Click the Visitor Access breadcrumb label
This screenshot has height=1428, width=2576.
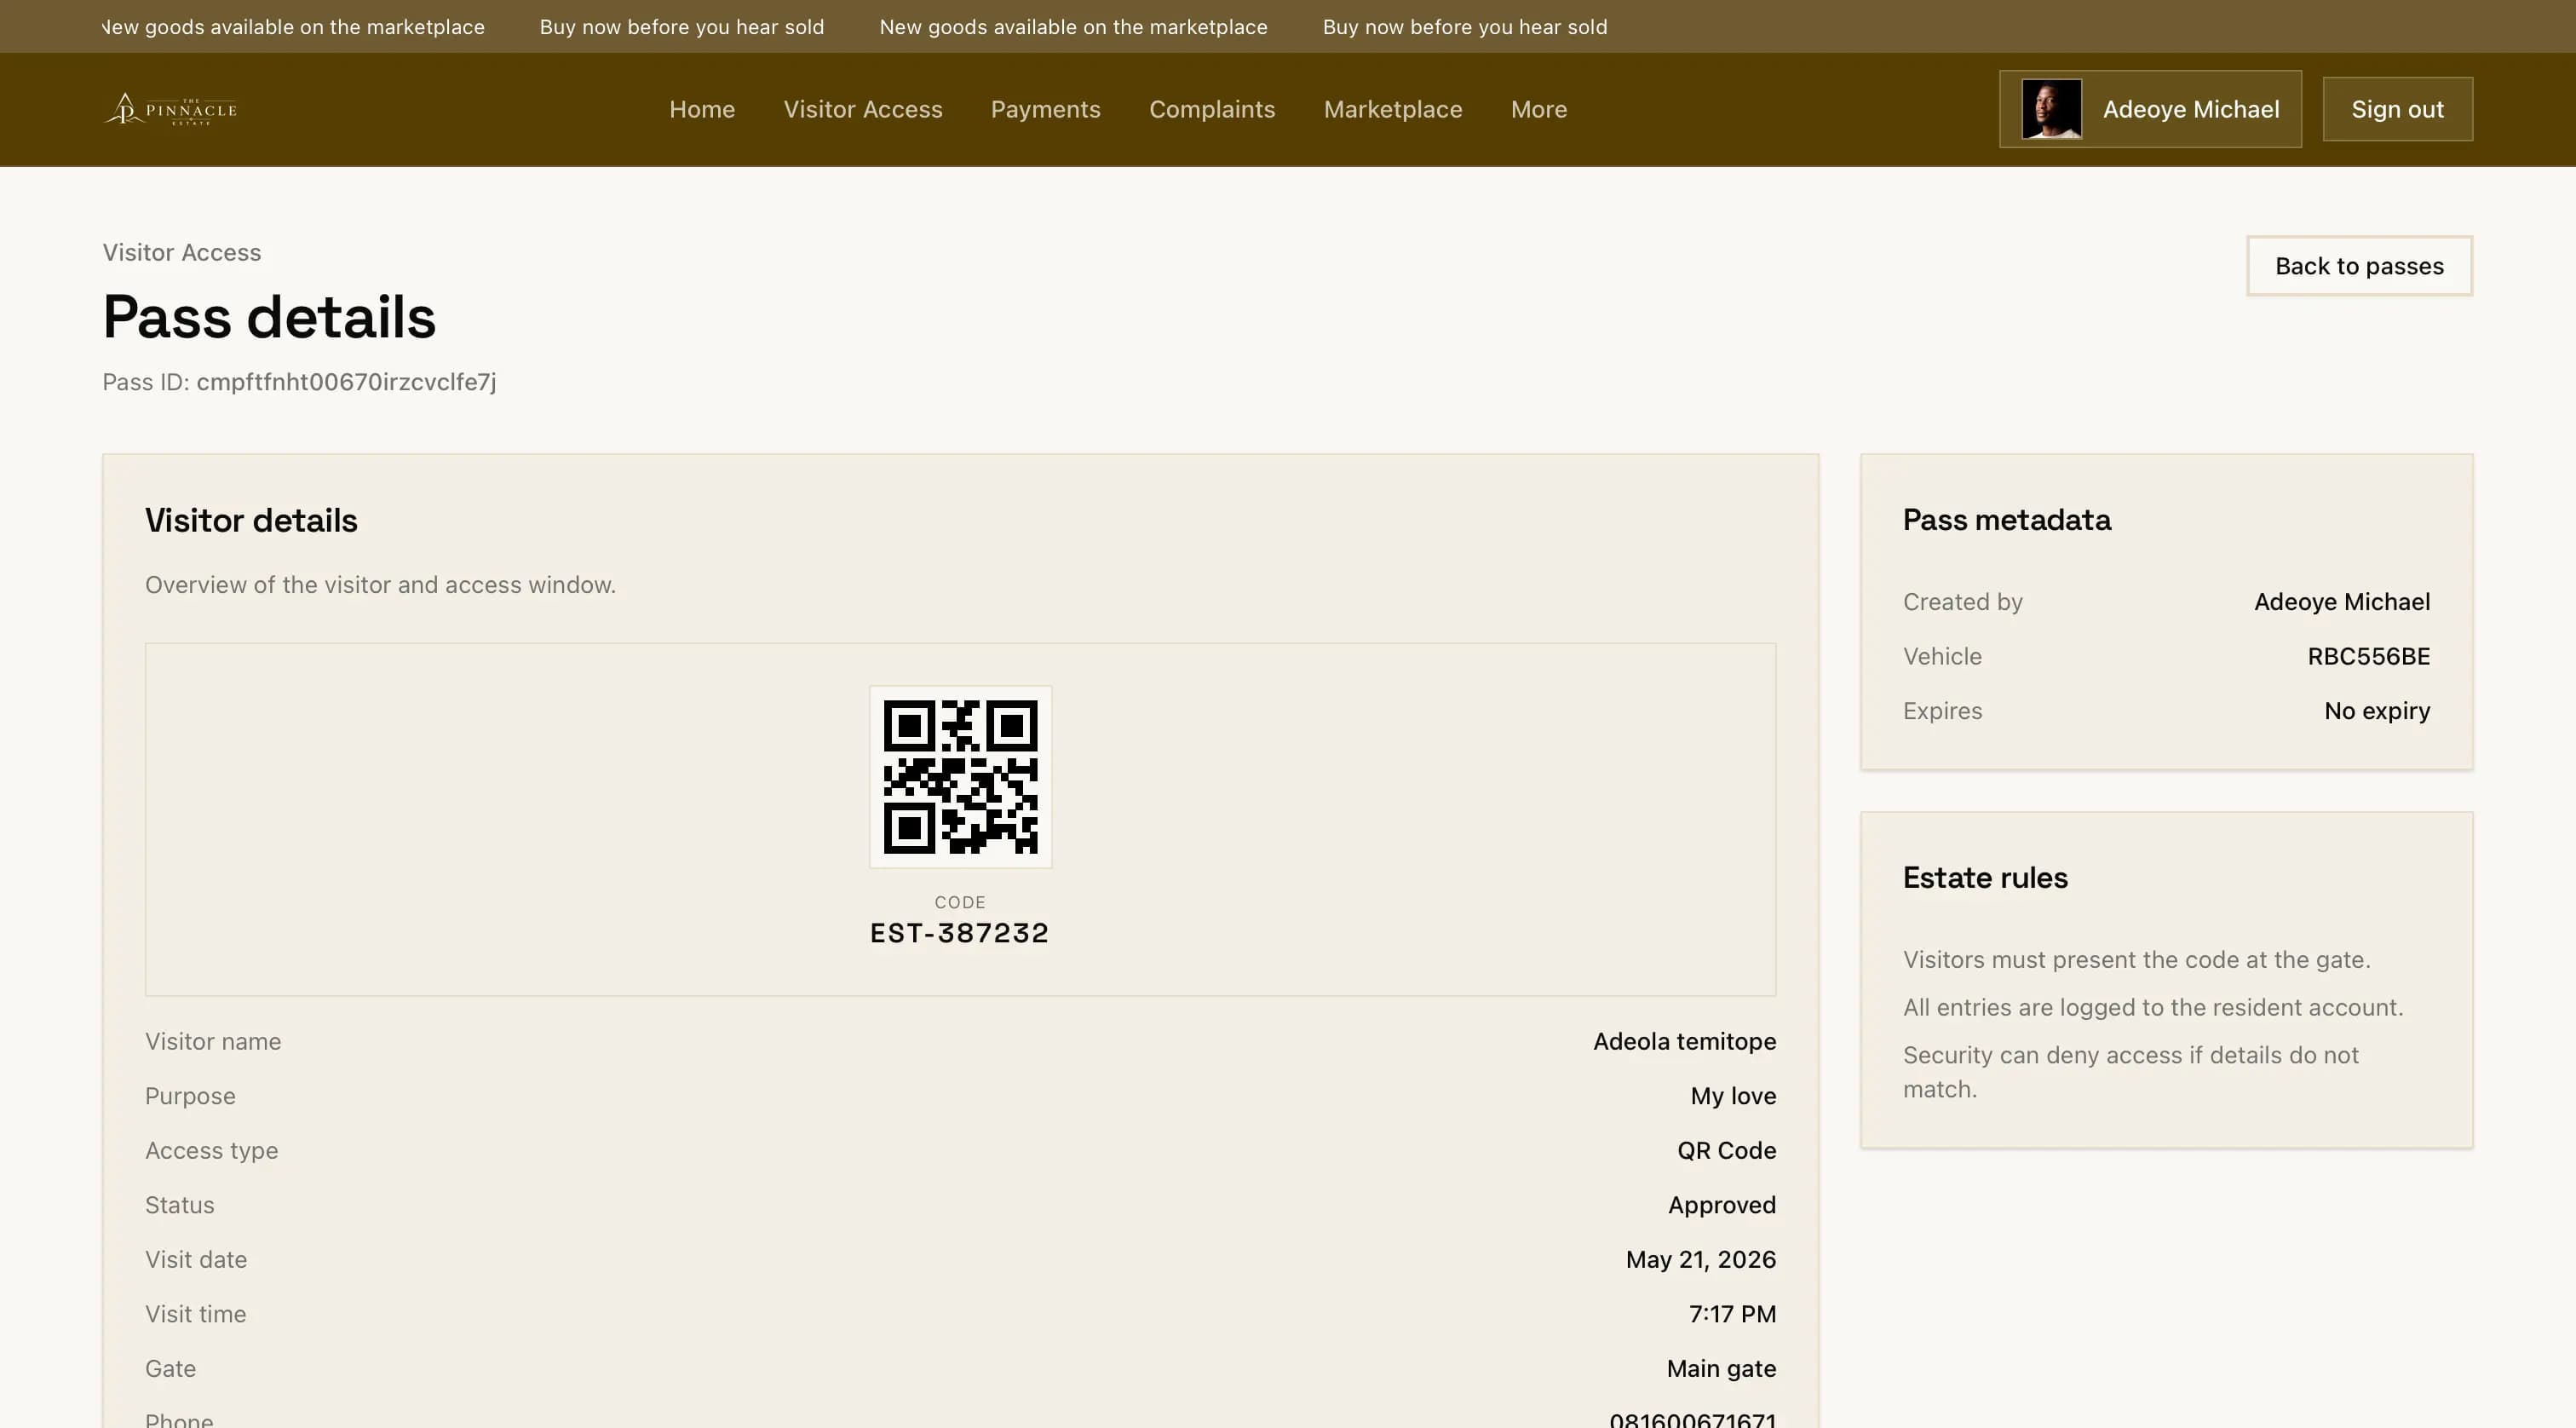tap(182, 252)
